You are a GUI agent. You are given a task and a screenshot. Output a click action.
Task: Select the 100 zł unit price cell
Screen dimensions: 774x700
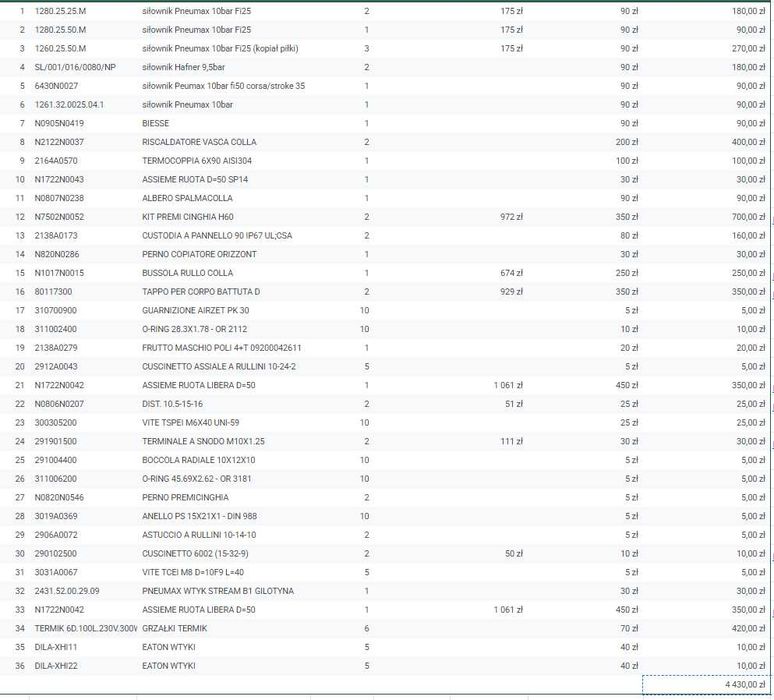(x=627, y=161)
